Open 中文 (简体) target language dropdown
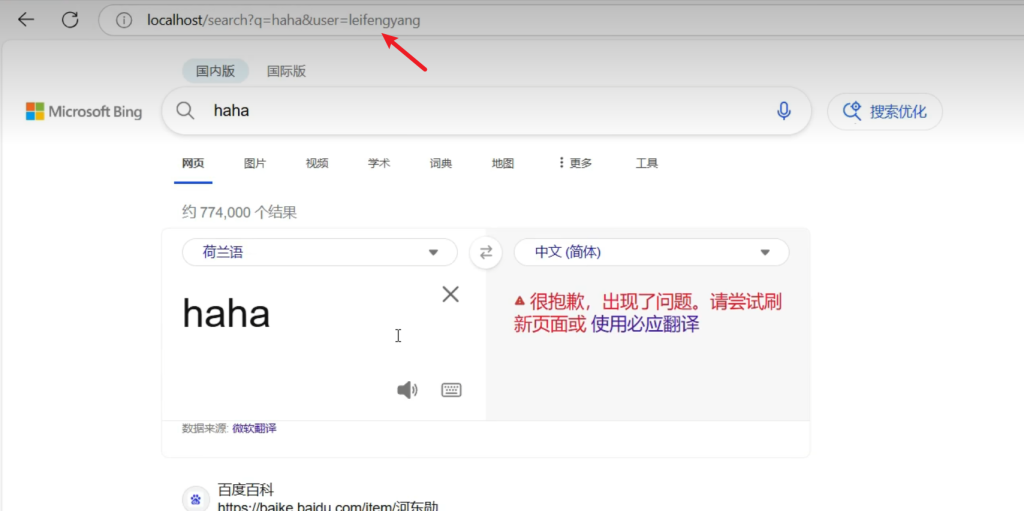This screenshot has height=511, width=1024. [x=651, y=253]
